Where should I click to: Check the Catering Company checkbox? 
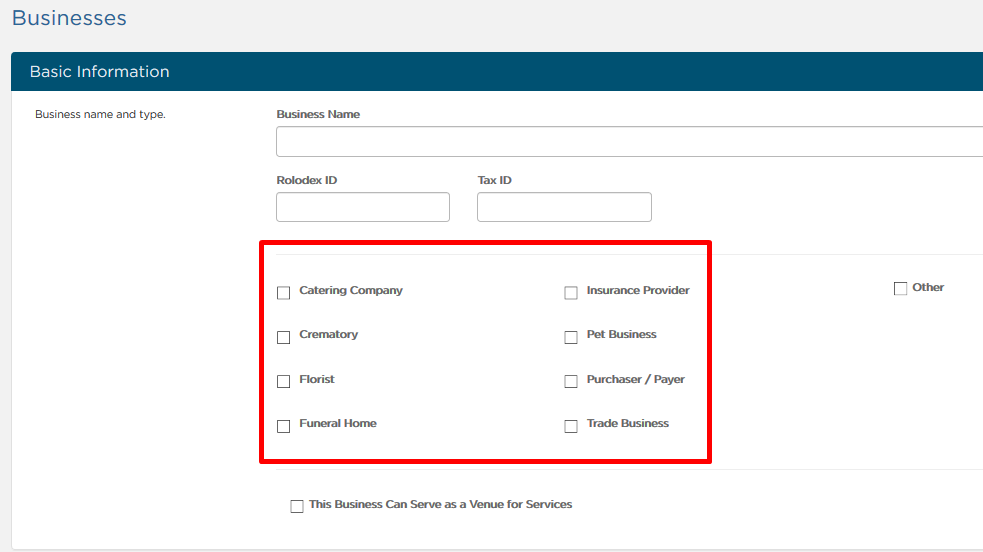tap(283, 293)
